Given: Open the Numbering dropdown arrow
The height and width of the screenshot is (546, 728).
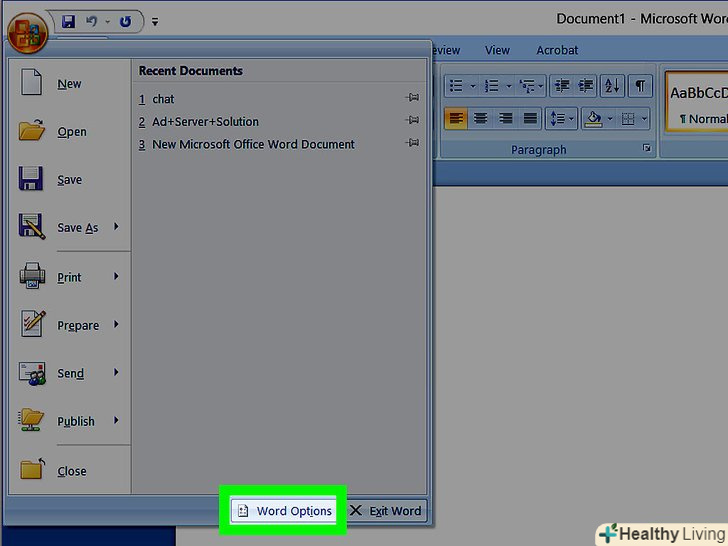Looking at the screenshot, I should (x=508, y=86).
